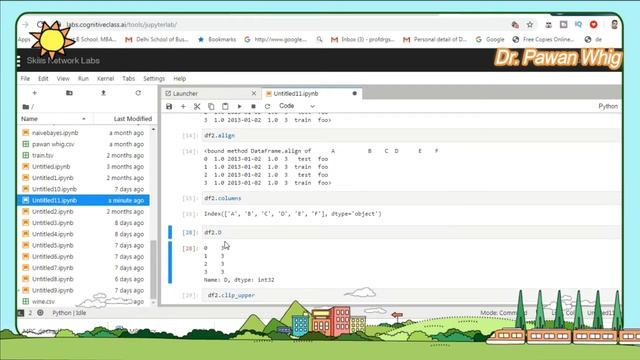Click the df2.columns code cell
Image resolution: width=640 pixels, height=360 pixels.
(410, 198)
